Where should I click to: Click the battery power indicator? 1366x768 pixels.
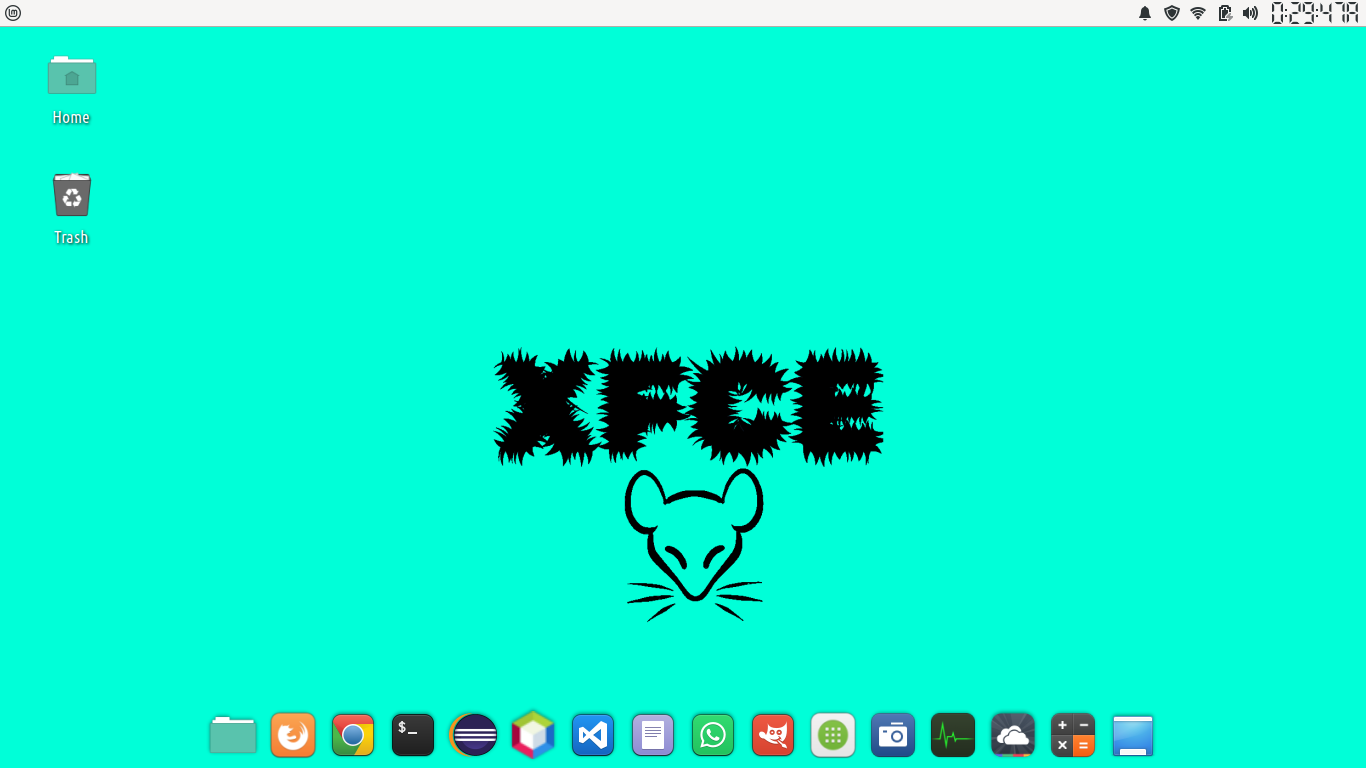click(1225, 13)
